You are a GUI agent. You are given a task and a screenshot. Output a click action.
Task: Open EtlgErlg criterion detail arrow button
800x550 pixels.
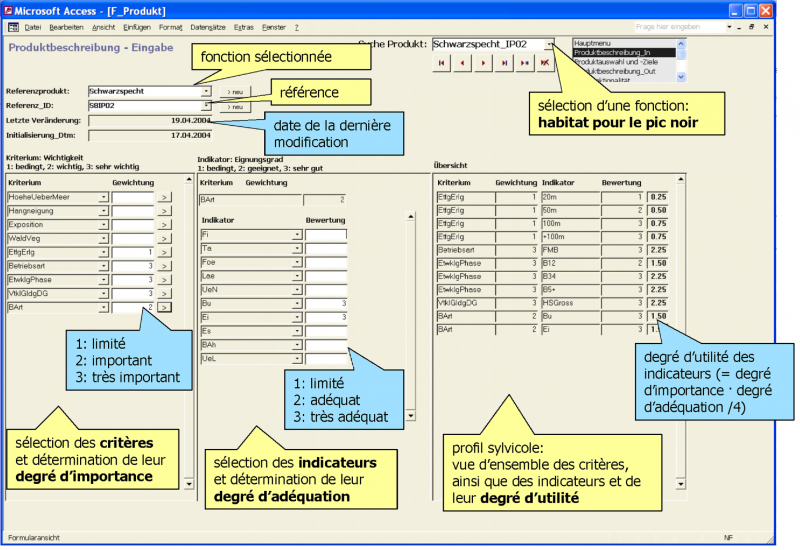[164, 253]
